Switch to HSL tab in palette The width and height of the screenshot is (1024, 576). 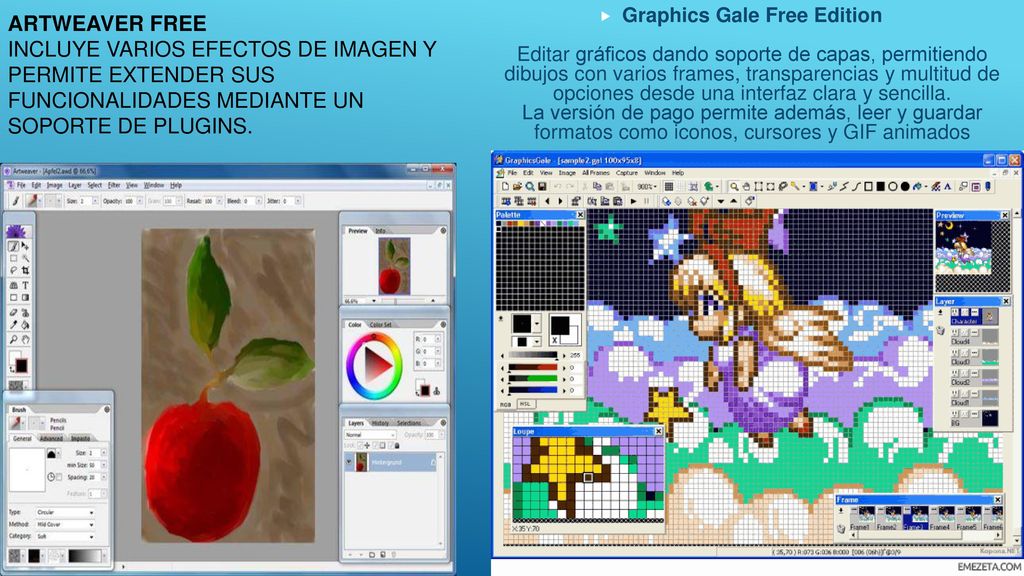pos(524,404)
